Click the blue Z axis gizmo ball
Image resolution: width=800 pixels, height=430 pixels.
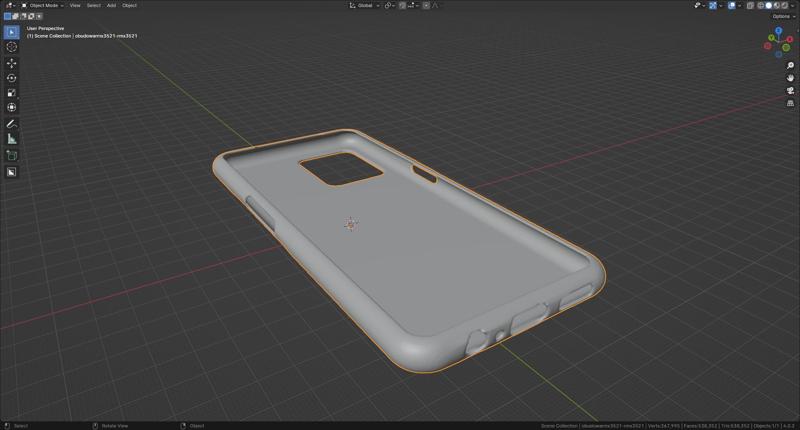point(779,31)
